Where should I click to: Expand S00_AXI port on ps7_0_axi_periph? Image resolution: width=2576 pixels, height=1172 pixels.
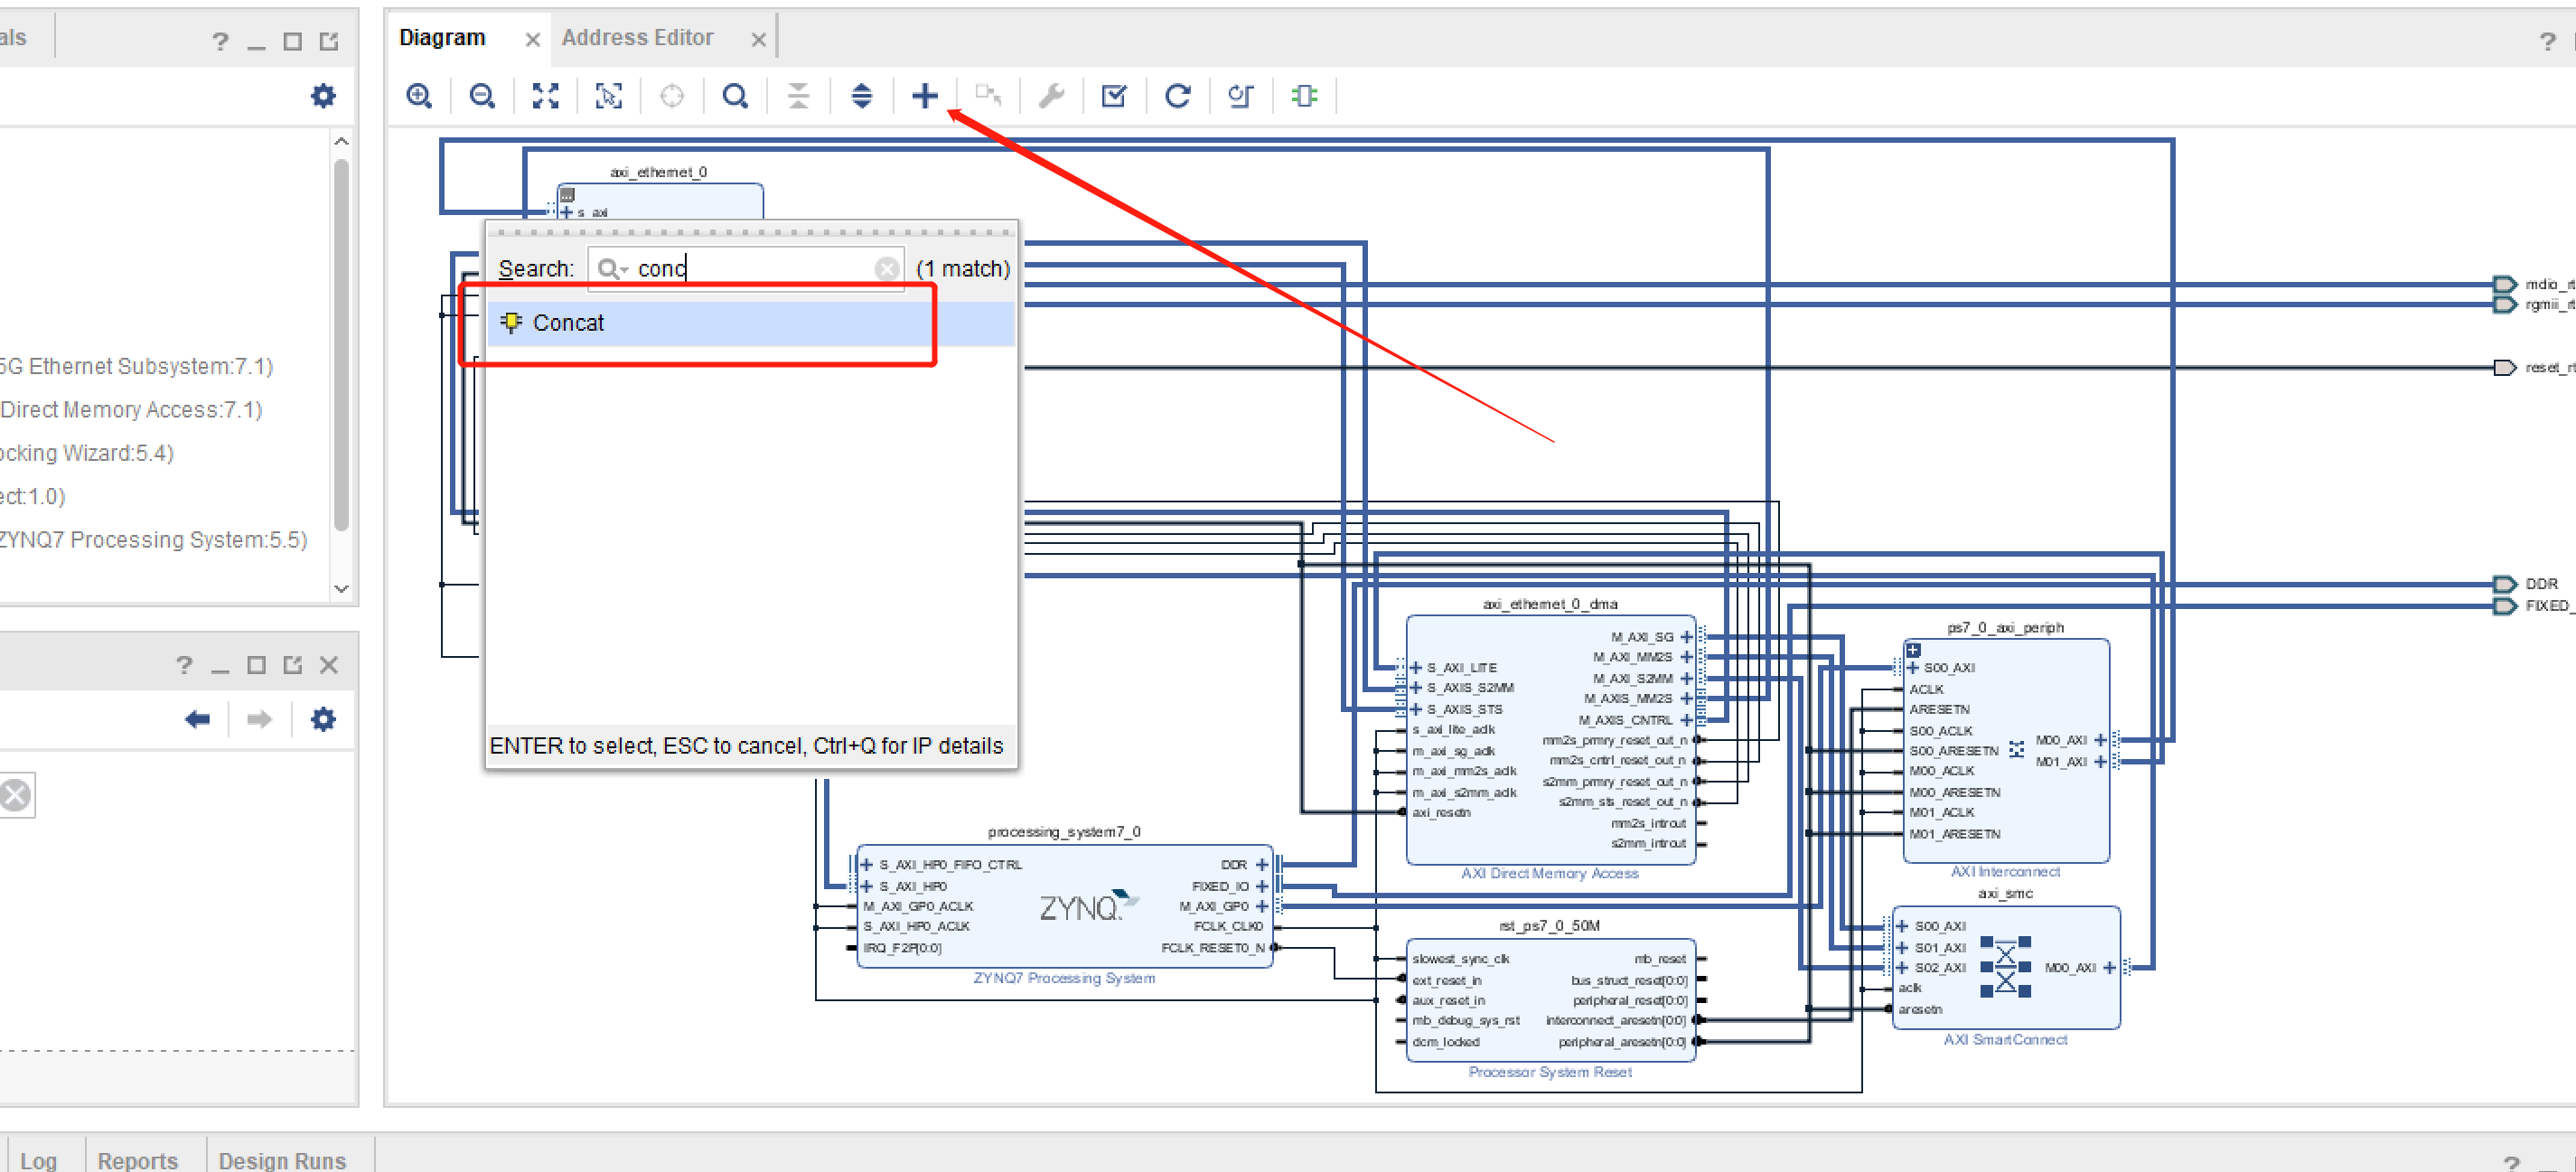(1913, 668)
